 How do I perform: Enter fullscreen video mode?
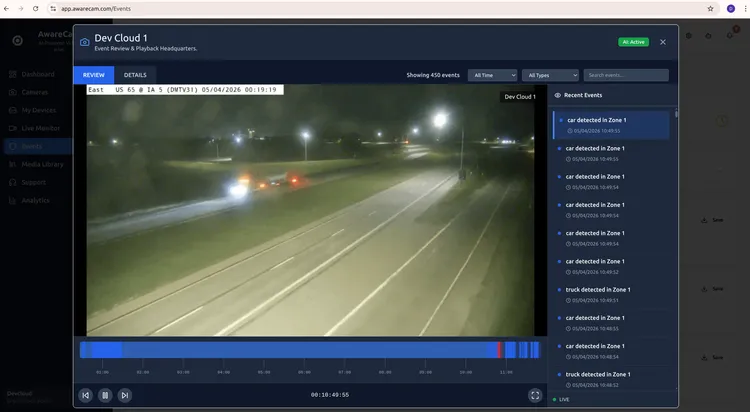(x=535, y=395)
